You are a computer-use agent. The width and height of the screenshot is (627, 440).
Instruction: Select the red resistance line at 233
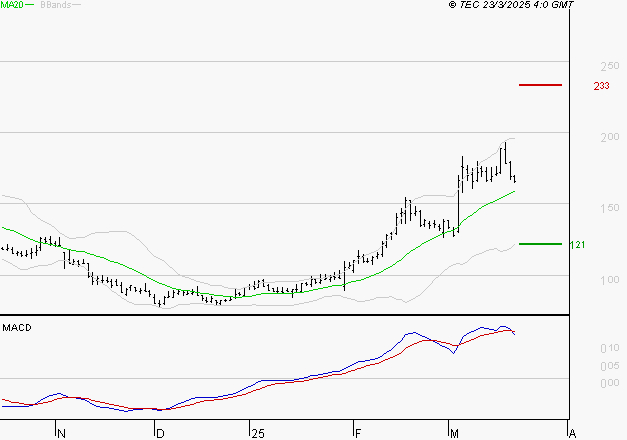pos(540,85)
